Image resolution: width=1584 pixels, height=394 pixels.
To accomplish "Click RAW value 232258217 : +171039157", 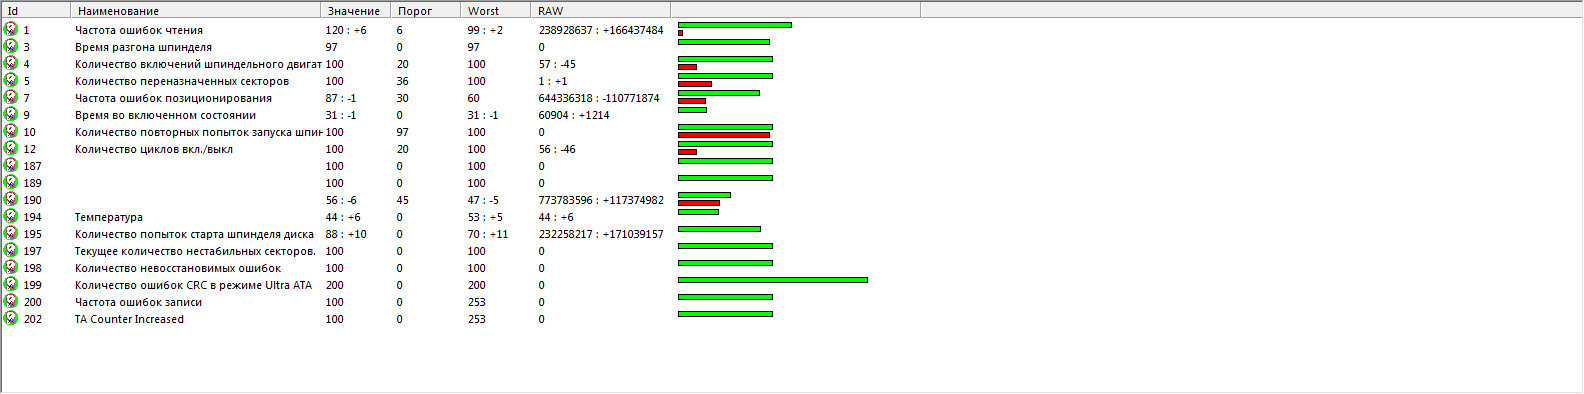I will (601, 234).
